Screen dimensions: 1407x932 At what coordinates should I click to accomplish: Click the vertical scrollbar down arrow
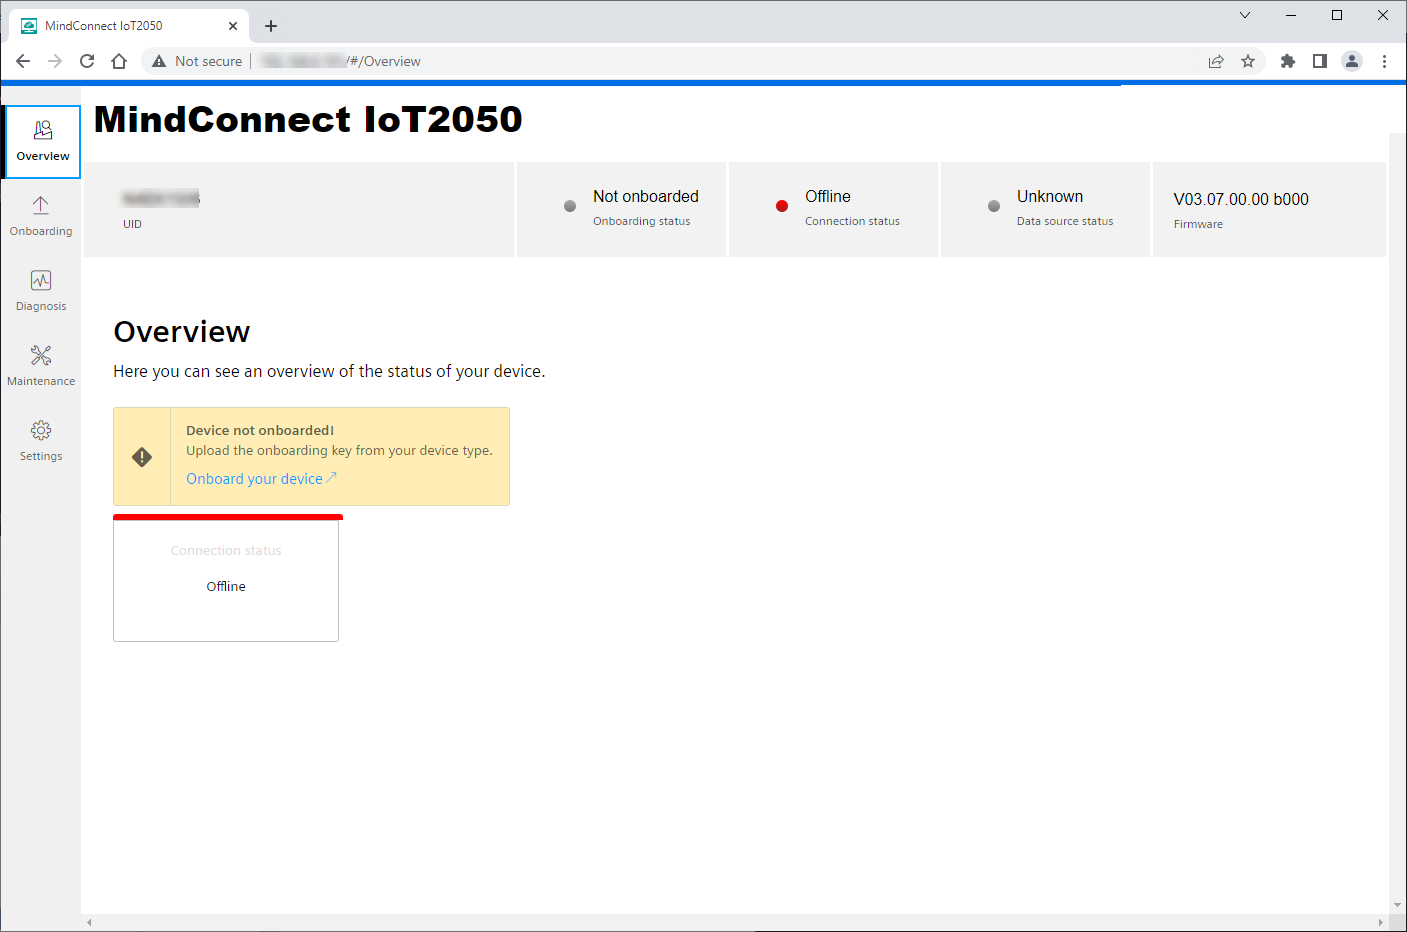tap(1397, 904)
